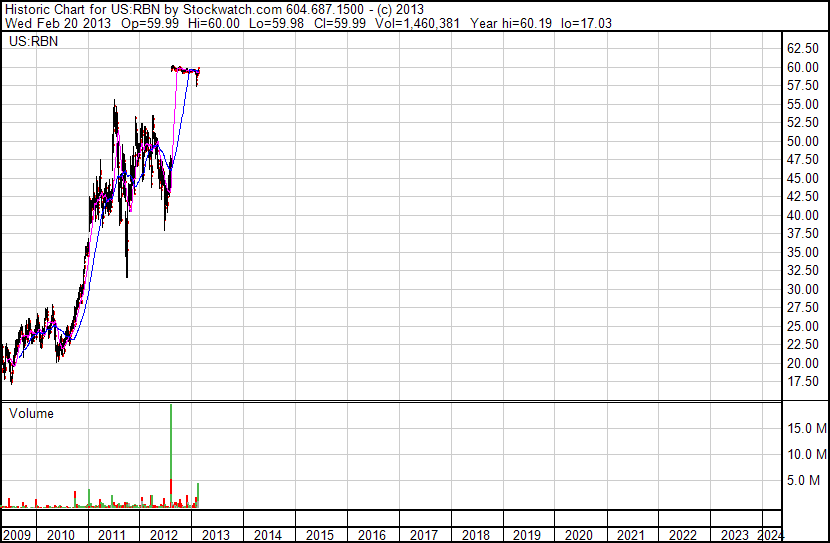Click the 17.50 price axis label
Image resolution: width=830 pixels, height=543 pixels.
(x=803, y=382)
